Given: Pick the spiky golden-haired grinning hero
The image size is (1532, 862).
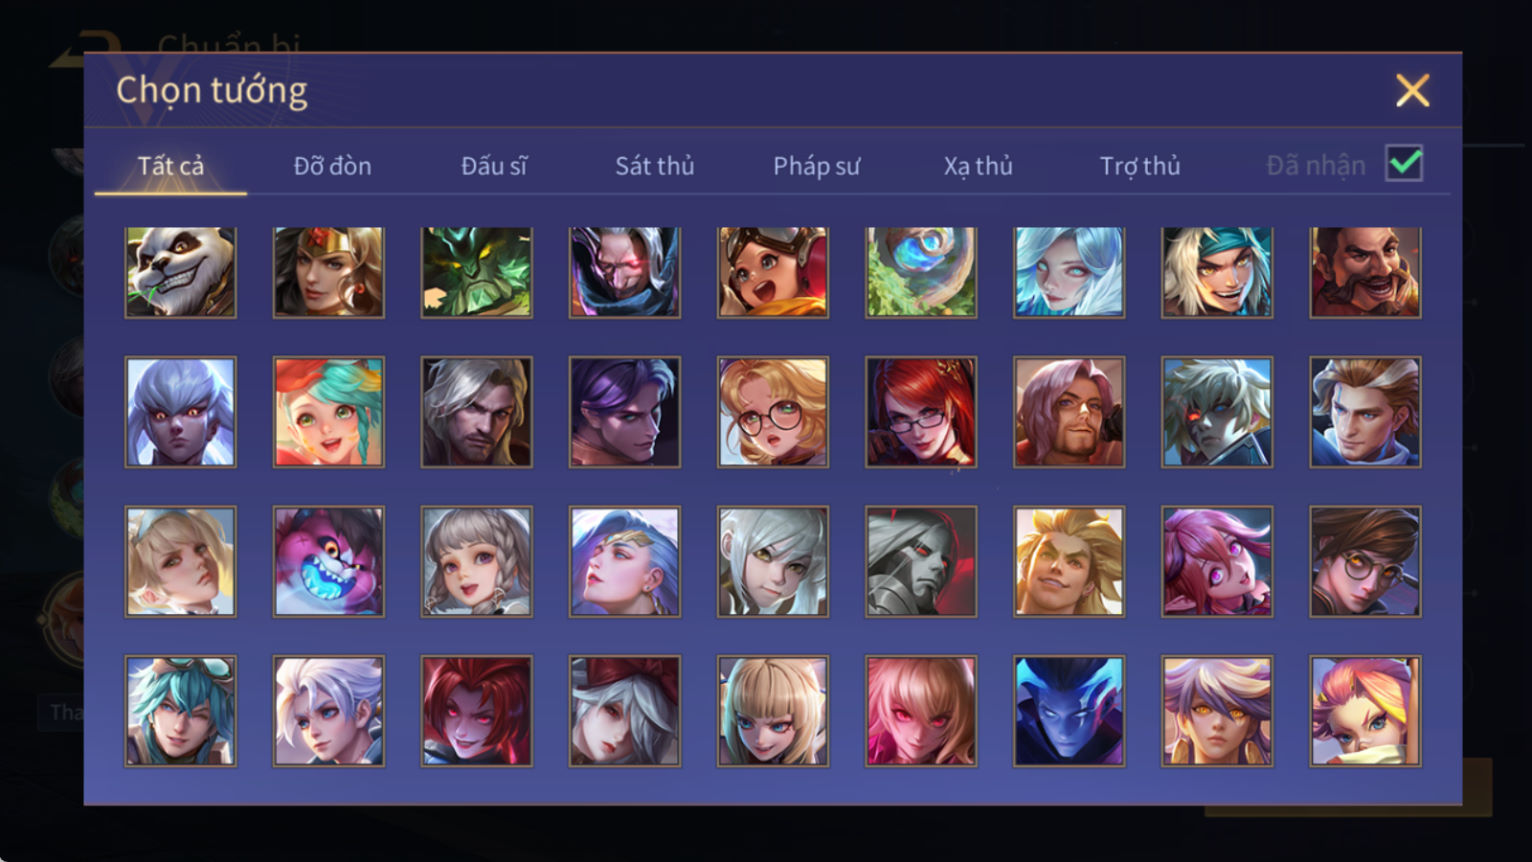Looking at the screenshot, I should click(1069, 561).
